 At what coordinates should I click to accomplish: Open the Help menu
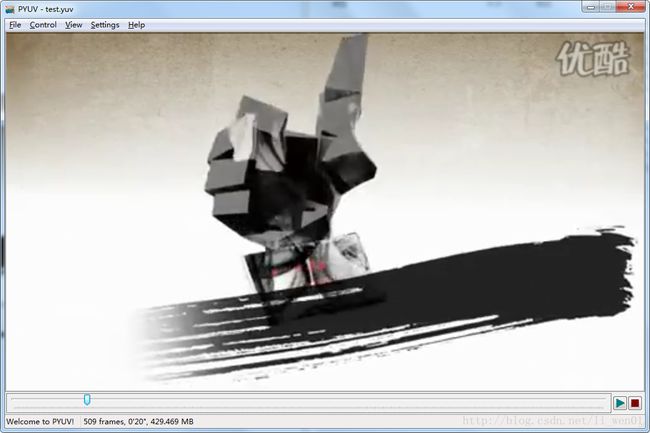[136, 25]
